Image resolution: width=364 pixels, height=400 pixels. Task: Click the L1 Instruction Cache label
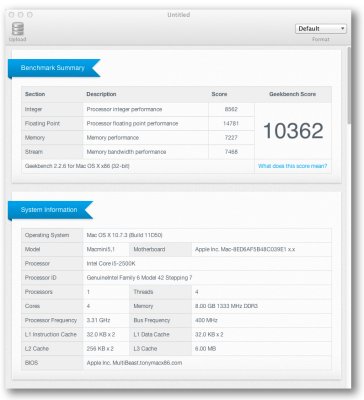click(x=51, y=334)
